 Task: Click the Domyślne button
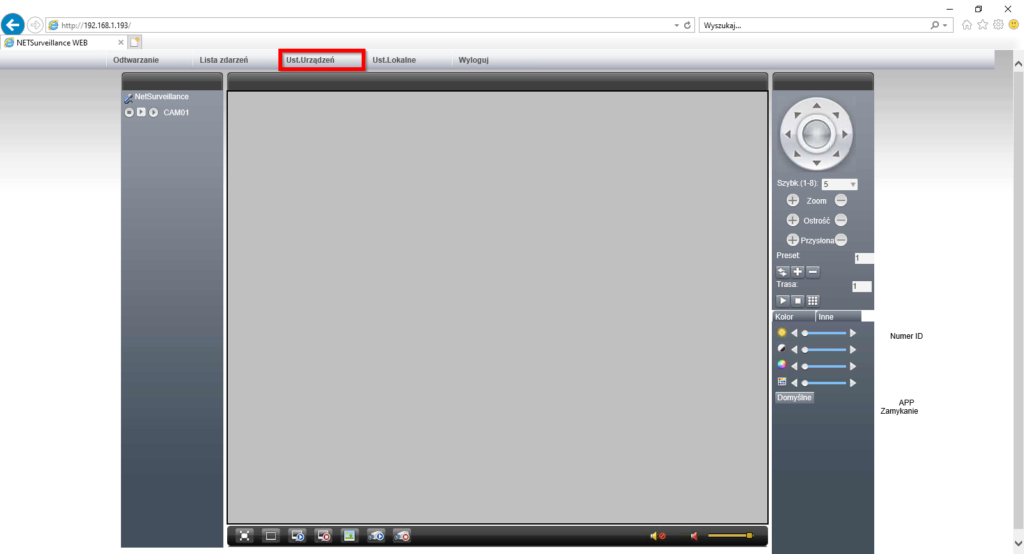795,397
